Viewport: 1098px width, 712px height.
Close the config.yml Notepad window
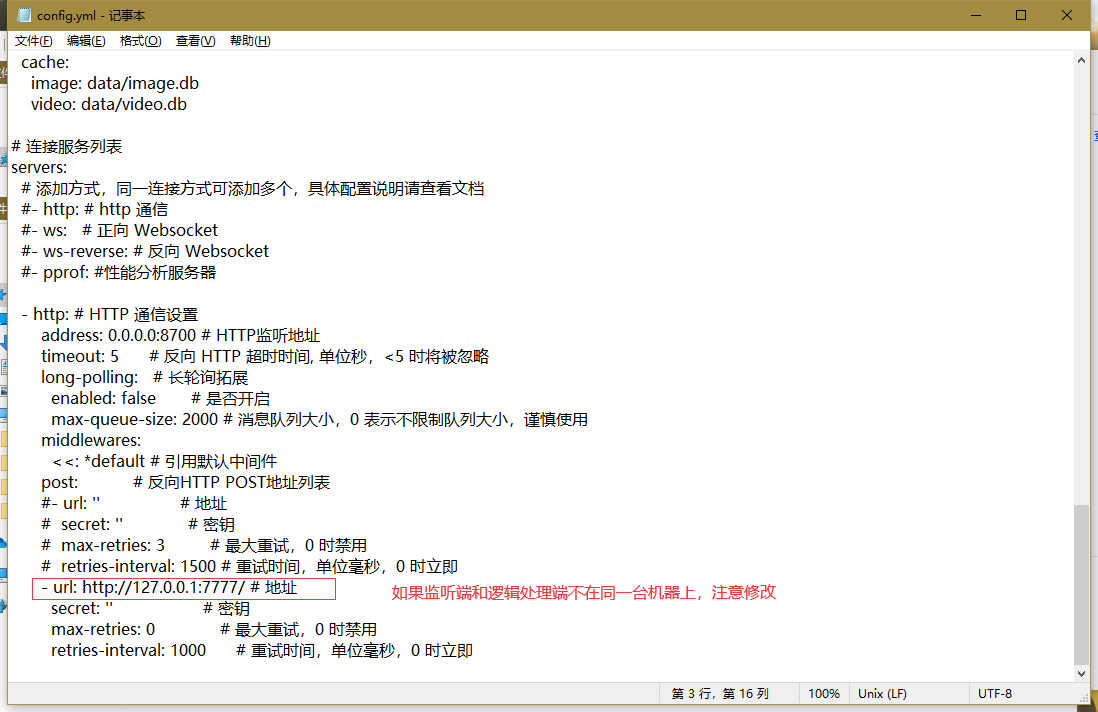click(1067, 15)
